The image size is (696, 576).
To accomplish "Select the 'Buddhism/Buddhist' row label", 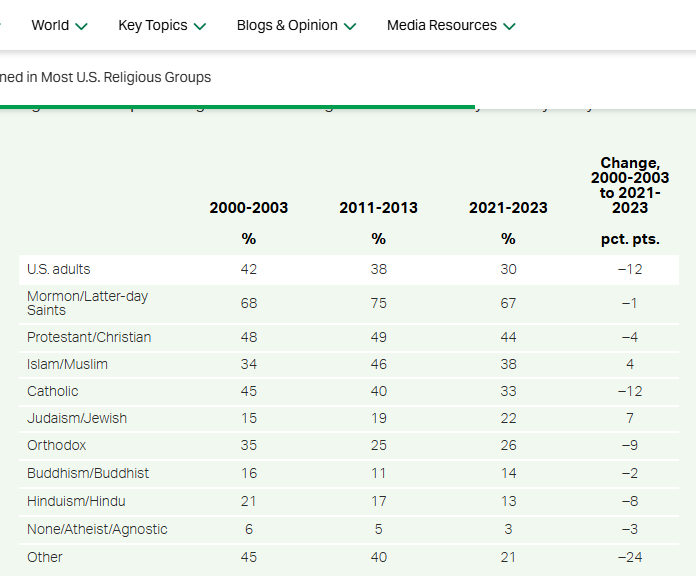I will click(88, 473).
